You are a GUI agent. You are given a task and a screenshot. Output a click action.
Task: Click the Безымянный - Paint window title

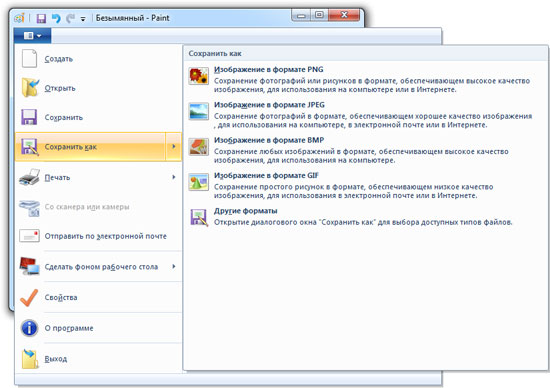[x=133, y=18]
